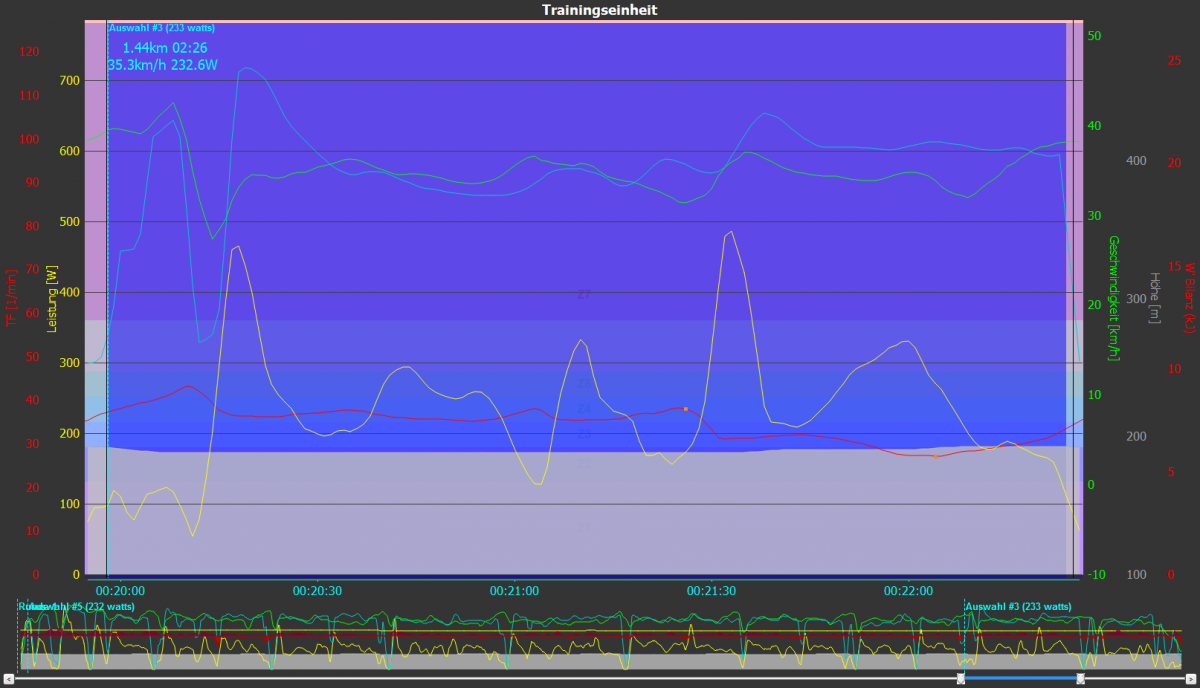
Task: Click the left scroll arrow of the range bar
Action: (9, 679)
